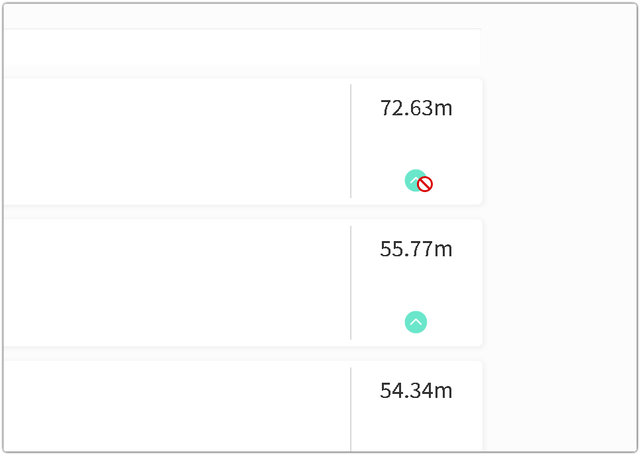Select the 54.34m duration value
Screen dimensions: 640x455
[416, 390]
